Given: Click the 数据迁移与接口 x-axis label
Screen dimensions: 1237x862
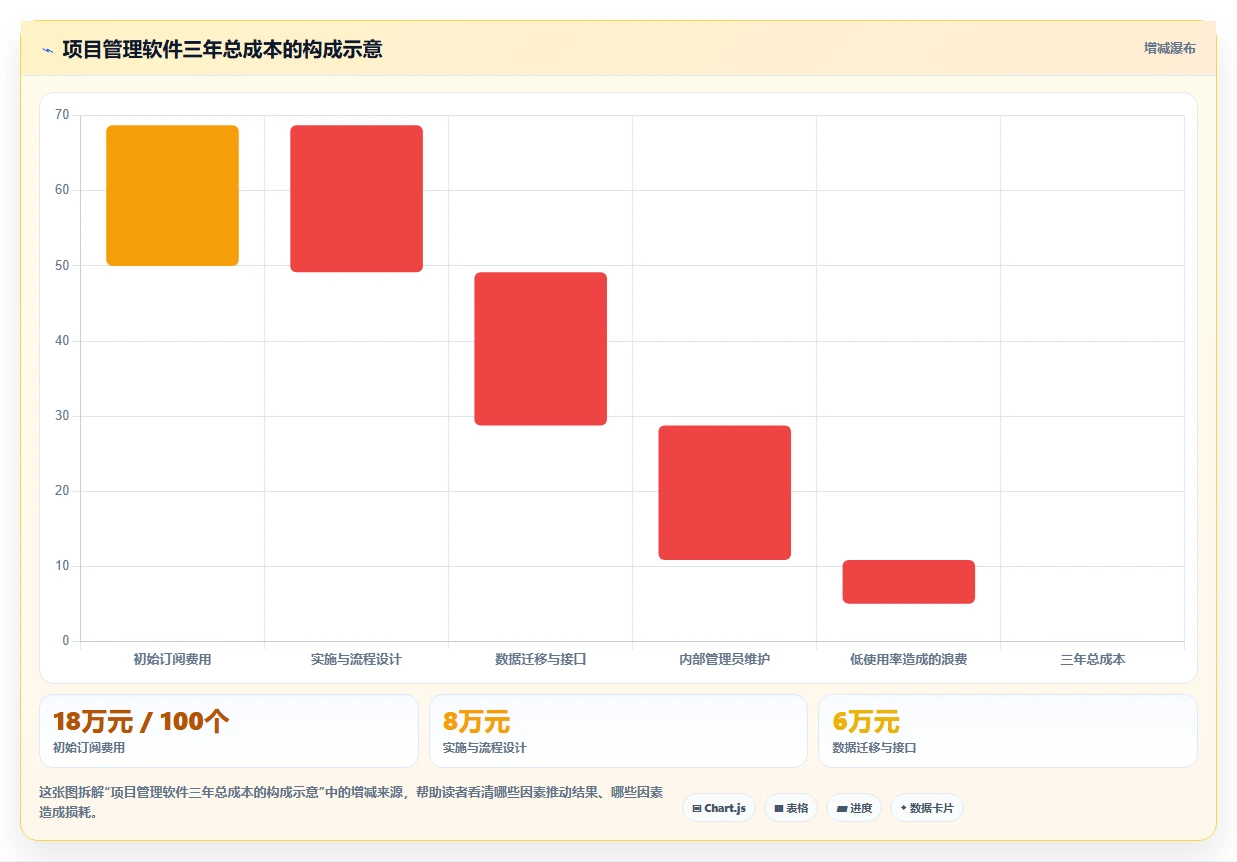Looking at the screenshot, I should click(540, 660).
